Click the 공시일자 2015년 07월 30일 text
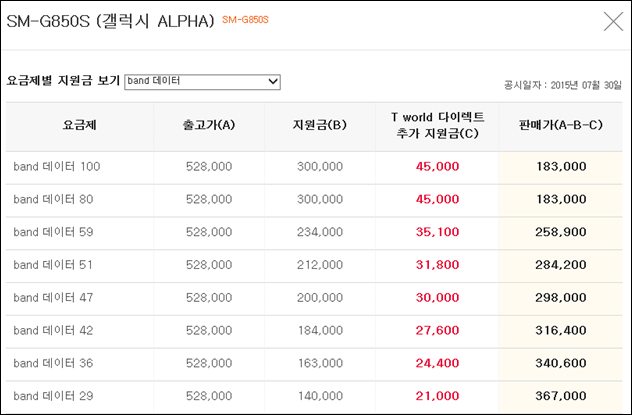 pos(563,85)
